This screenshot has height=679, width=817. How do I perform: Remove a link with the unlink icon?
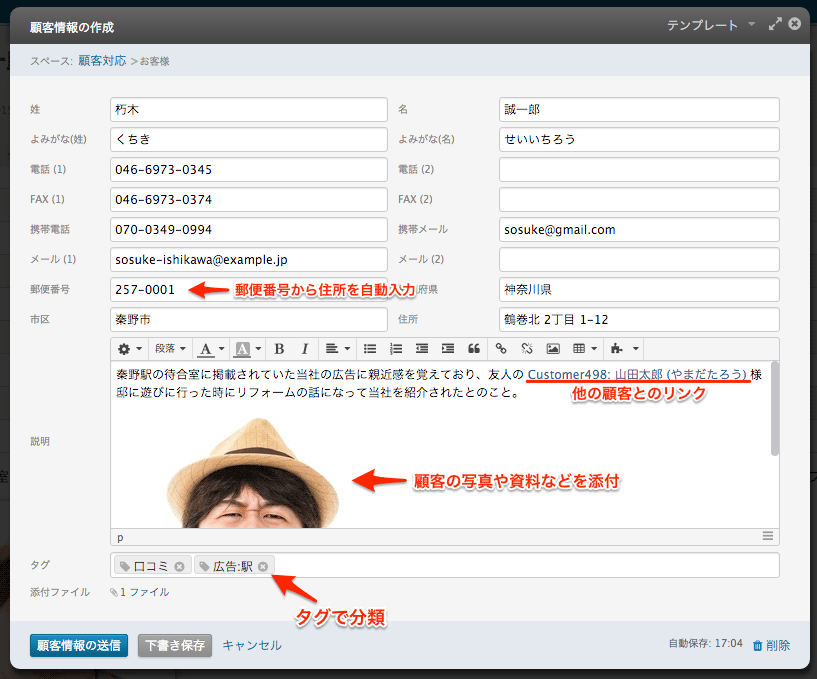tap(529, 349)
